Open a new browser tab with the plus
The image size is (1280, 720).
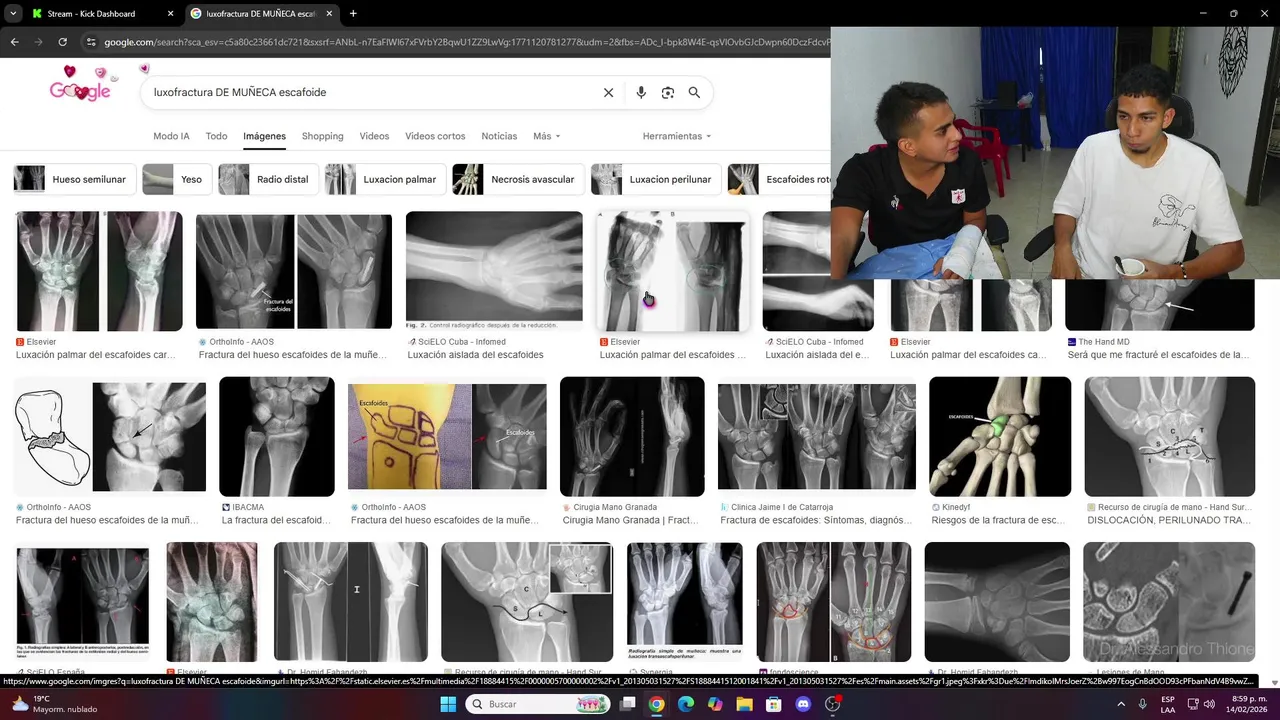[x=353, y=14]
